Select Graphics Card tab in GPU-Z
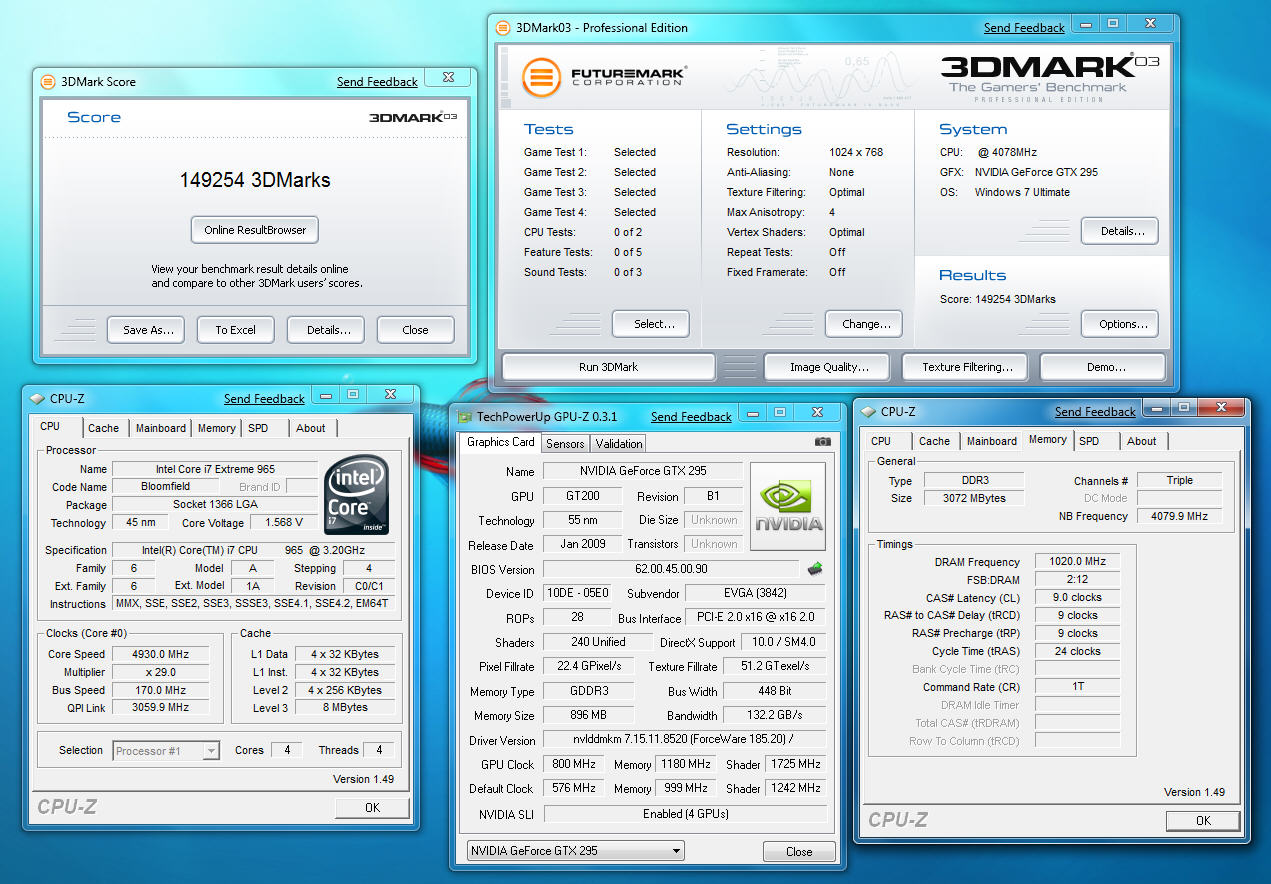The height and width of the screenshot is (884, 1271). point(501,442)
